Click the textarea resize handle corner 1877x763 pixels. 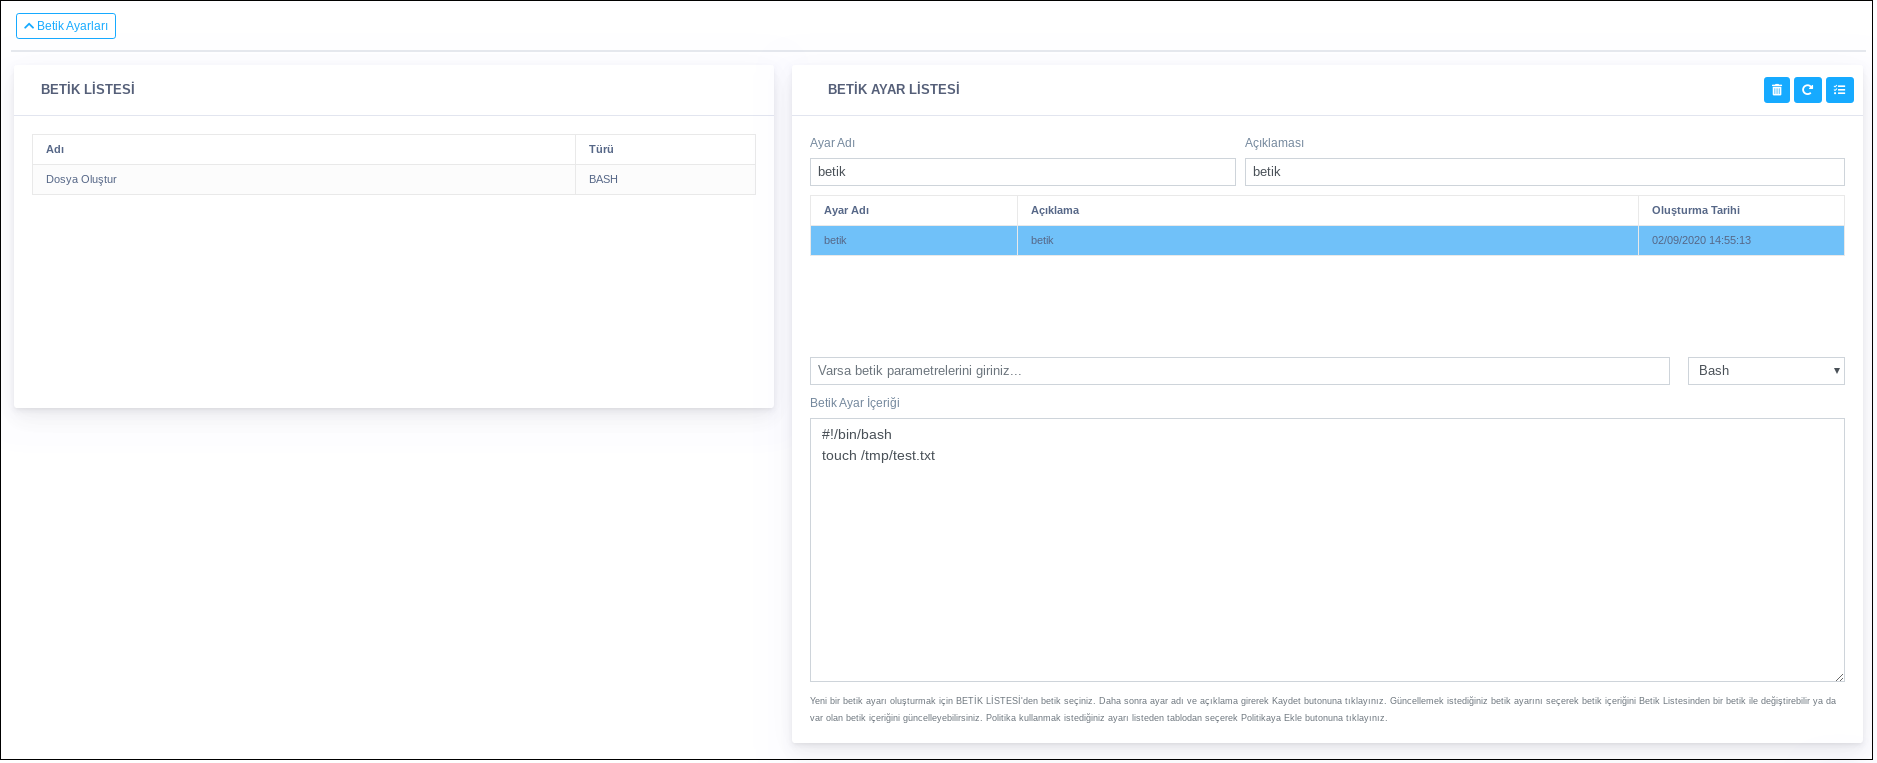[x=1838, y=677]
